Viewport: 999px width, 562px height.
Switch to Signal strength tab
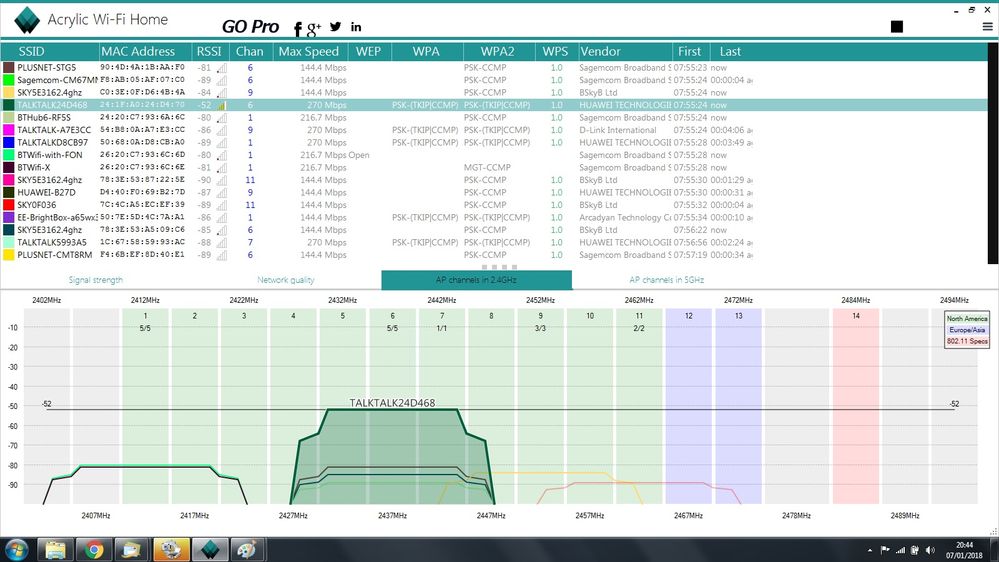(96, 280)
